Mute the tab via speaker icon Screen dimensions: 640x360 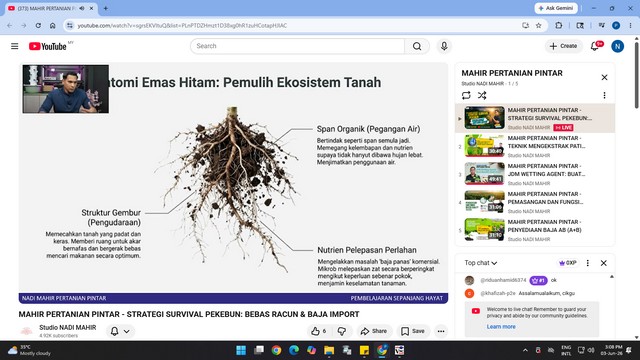pyautogui.click(x=82, y=8)
